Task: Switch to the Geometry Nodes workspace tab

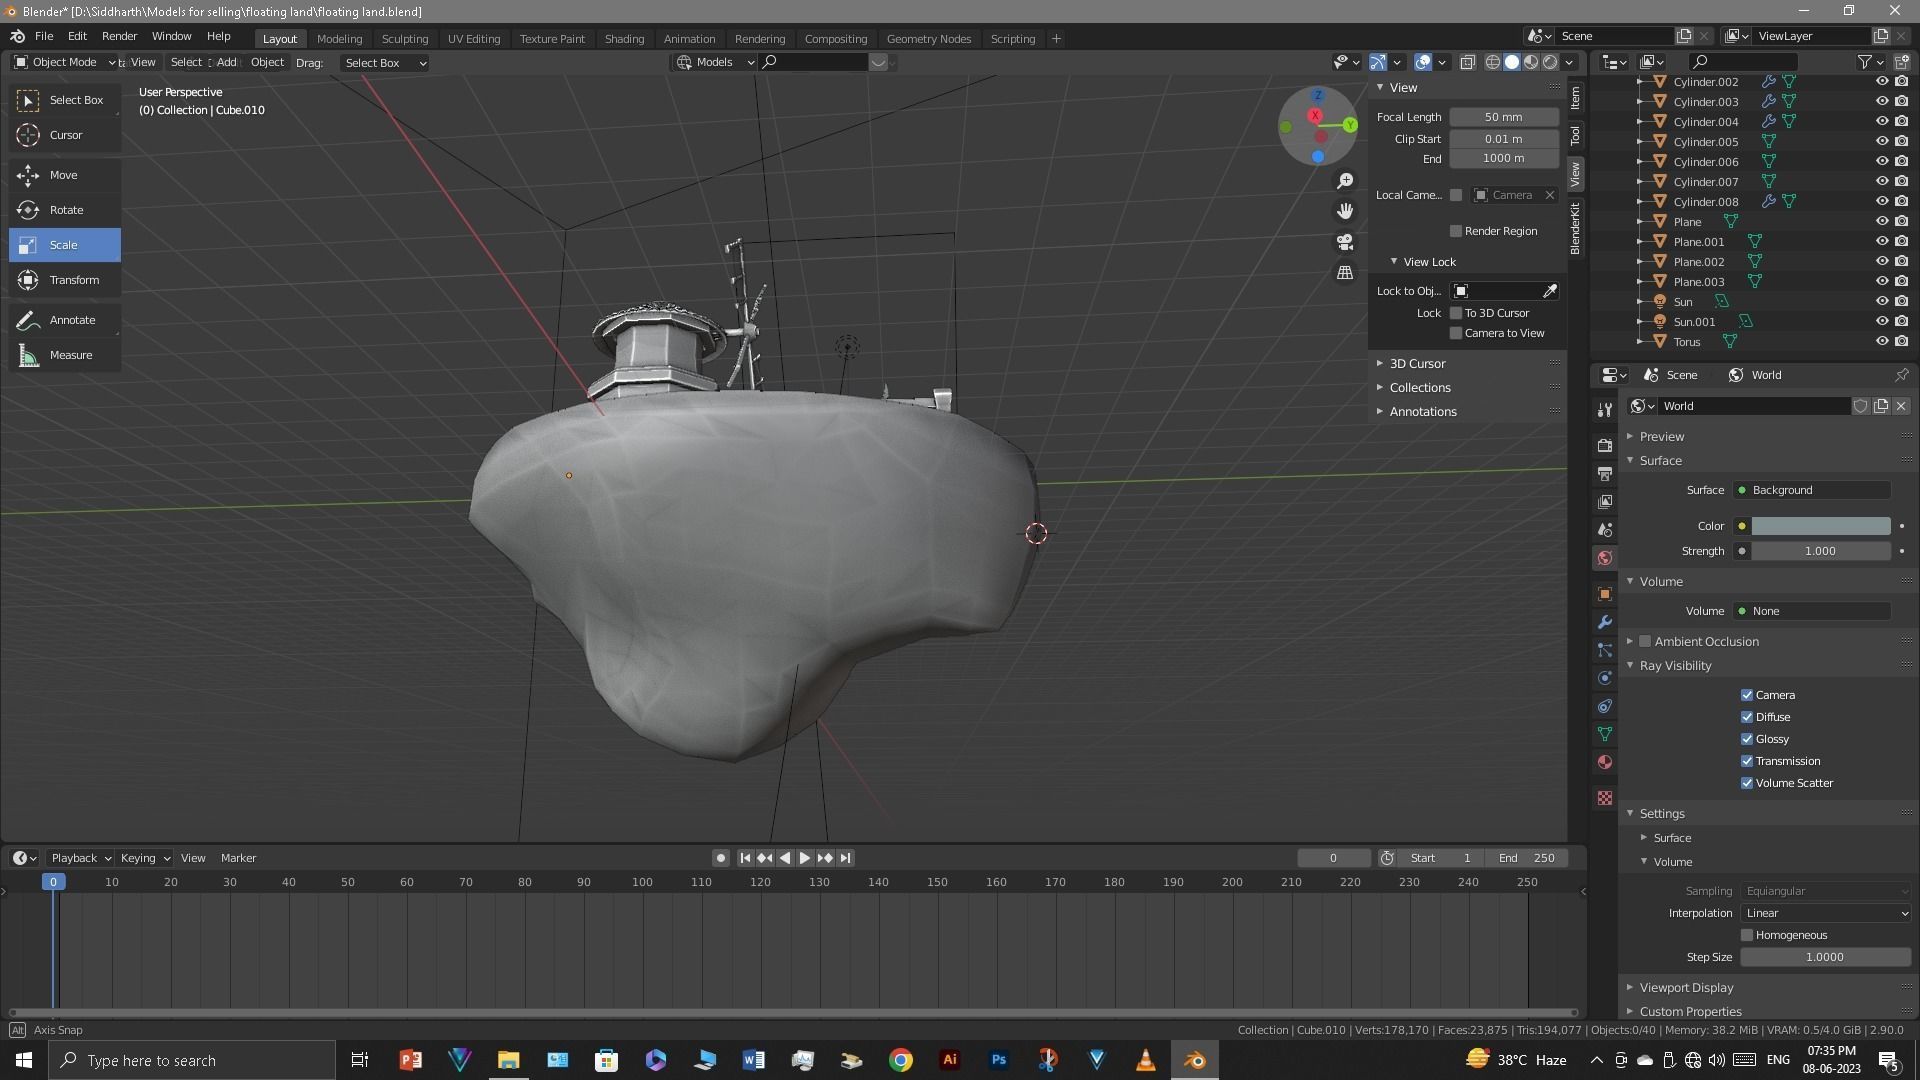Action: coord(928,38)
